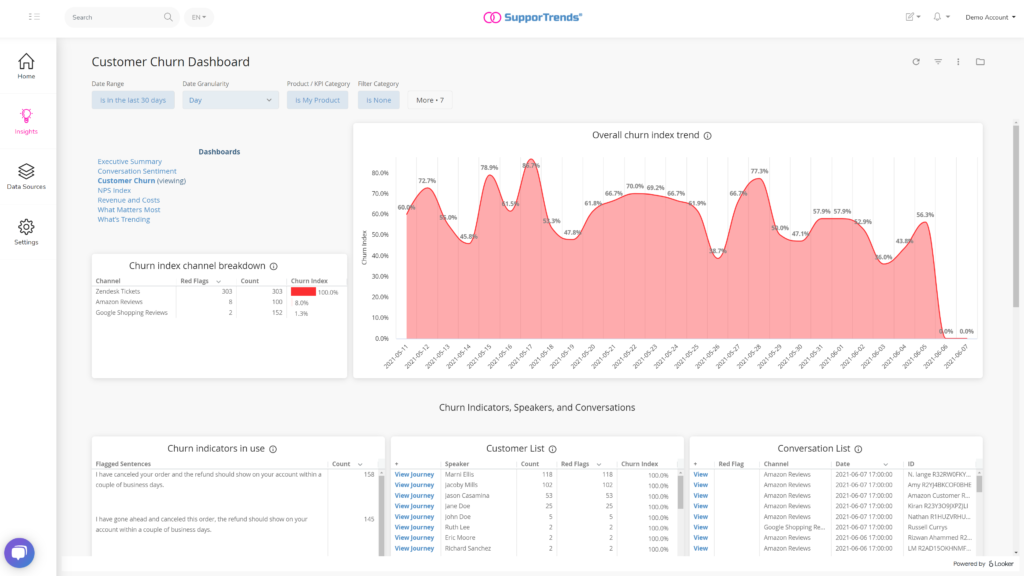1024x576 pixels.
Task: Switch to the Executive Summary dashboard
Action: tap(130, 160)
